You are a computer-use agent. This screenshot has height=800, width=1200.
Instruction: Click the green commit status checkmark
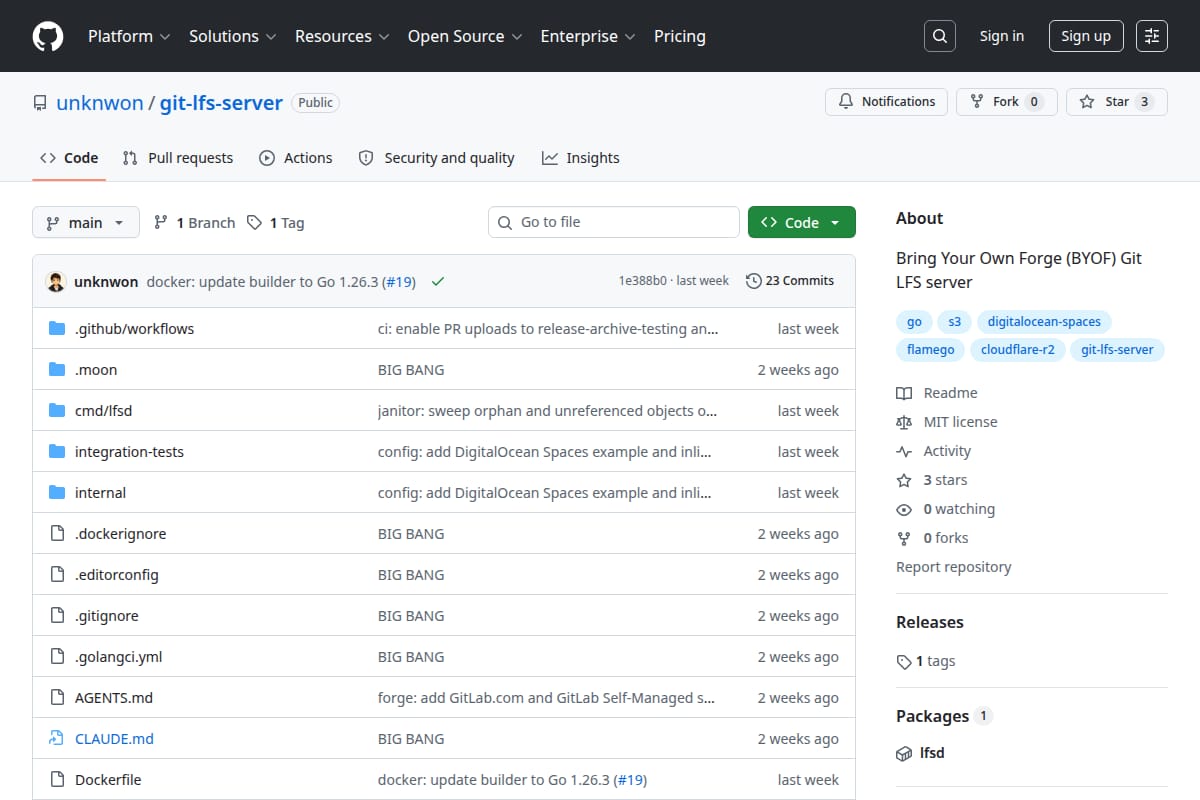coord(437,282)
